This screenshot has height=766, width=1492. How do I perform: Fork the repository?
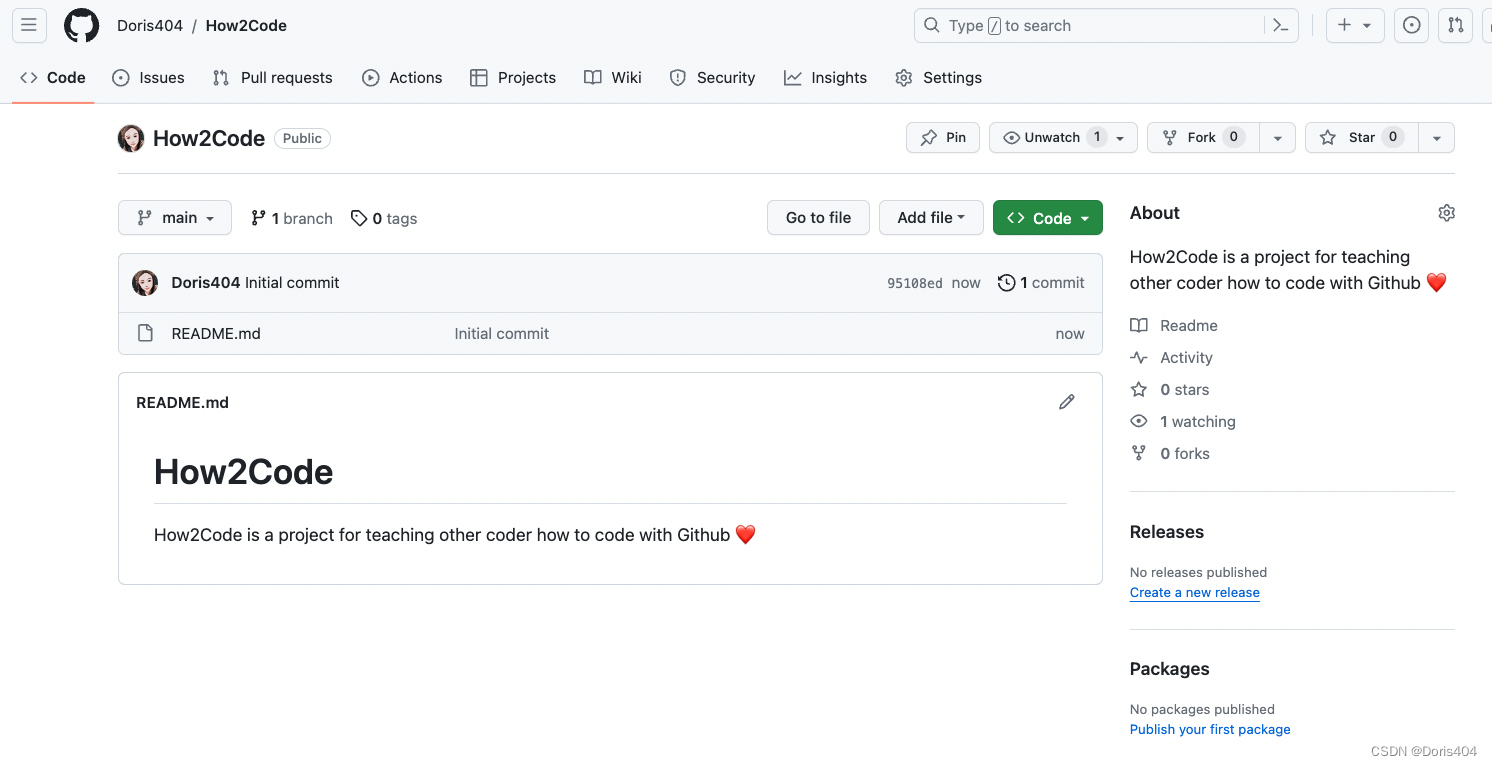pos(1203,138)
